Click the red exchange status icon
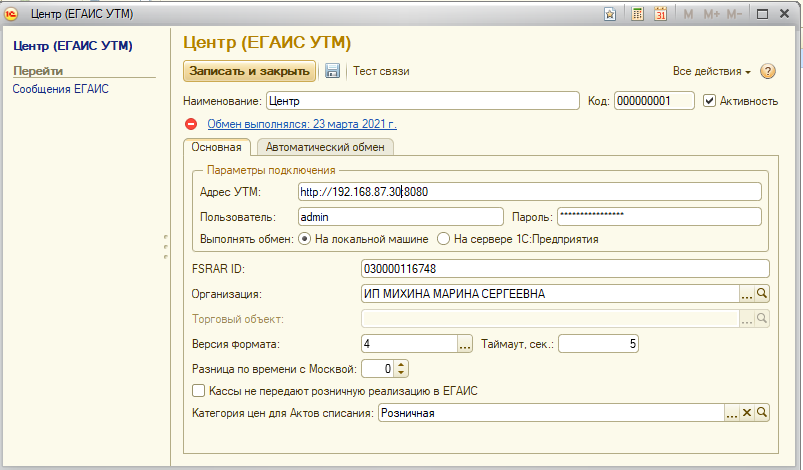 click(191, 124)
